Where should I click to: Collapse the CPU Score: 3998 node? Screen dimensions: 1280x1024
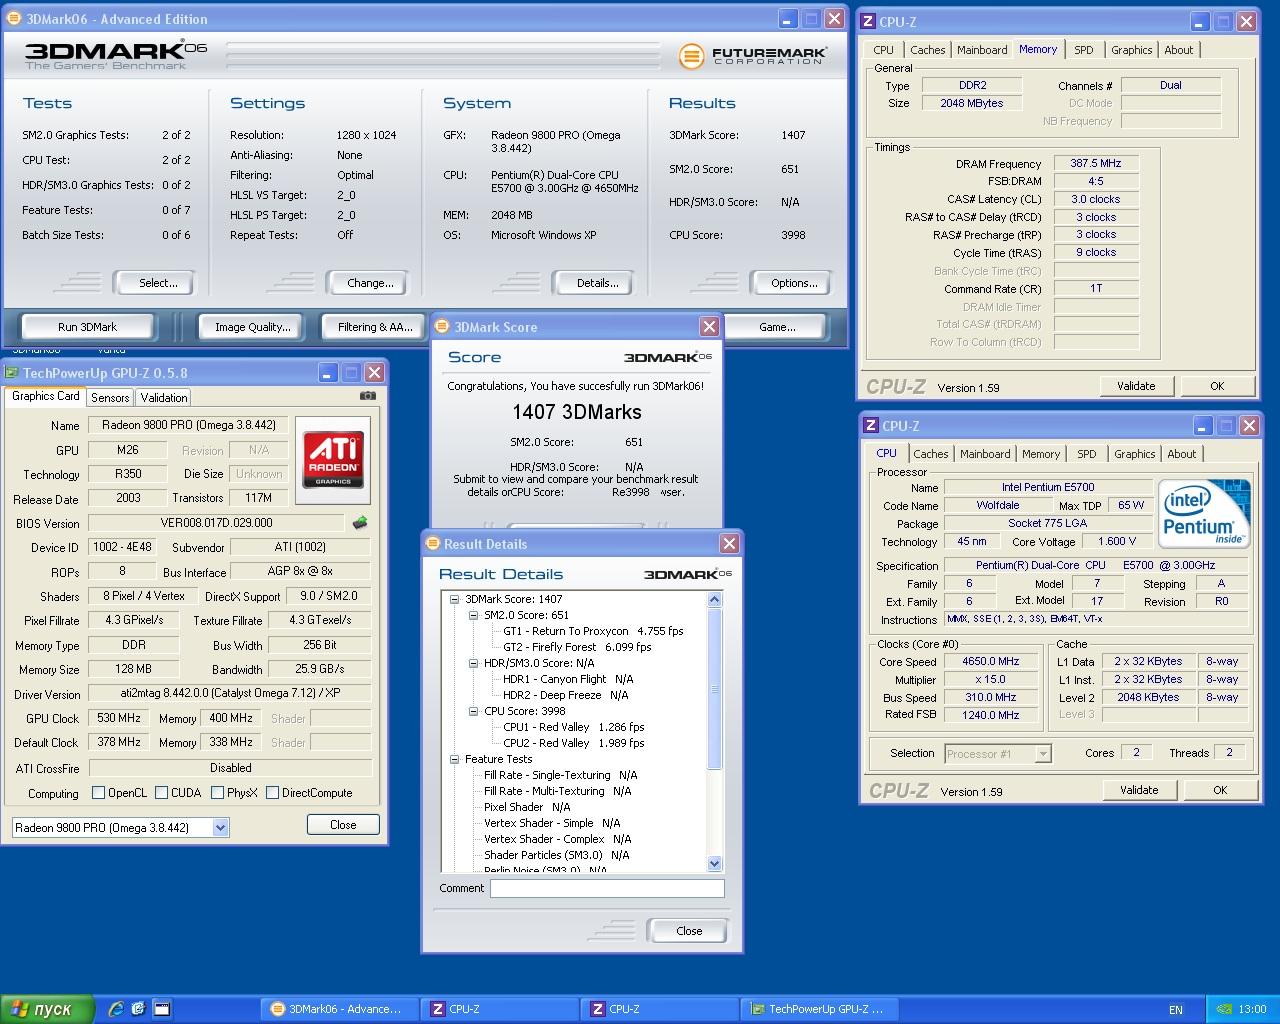[473, 711]
